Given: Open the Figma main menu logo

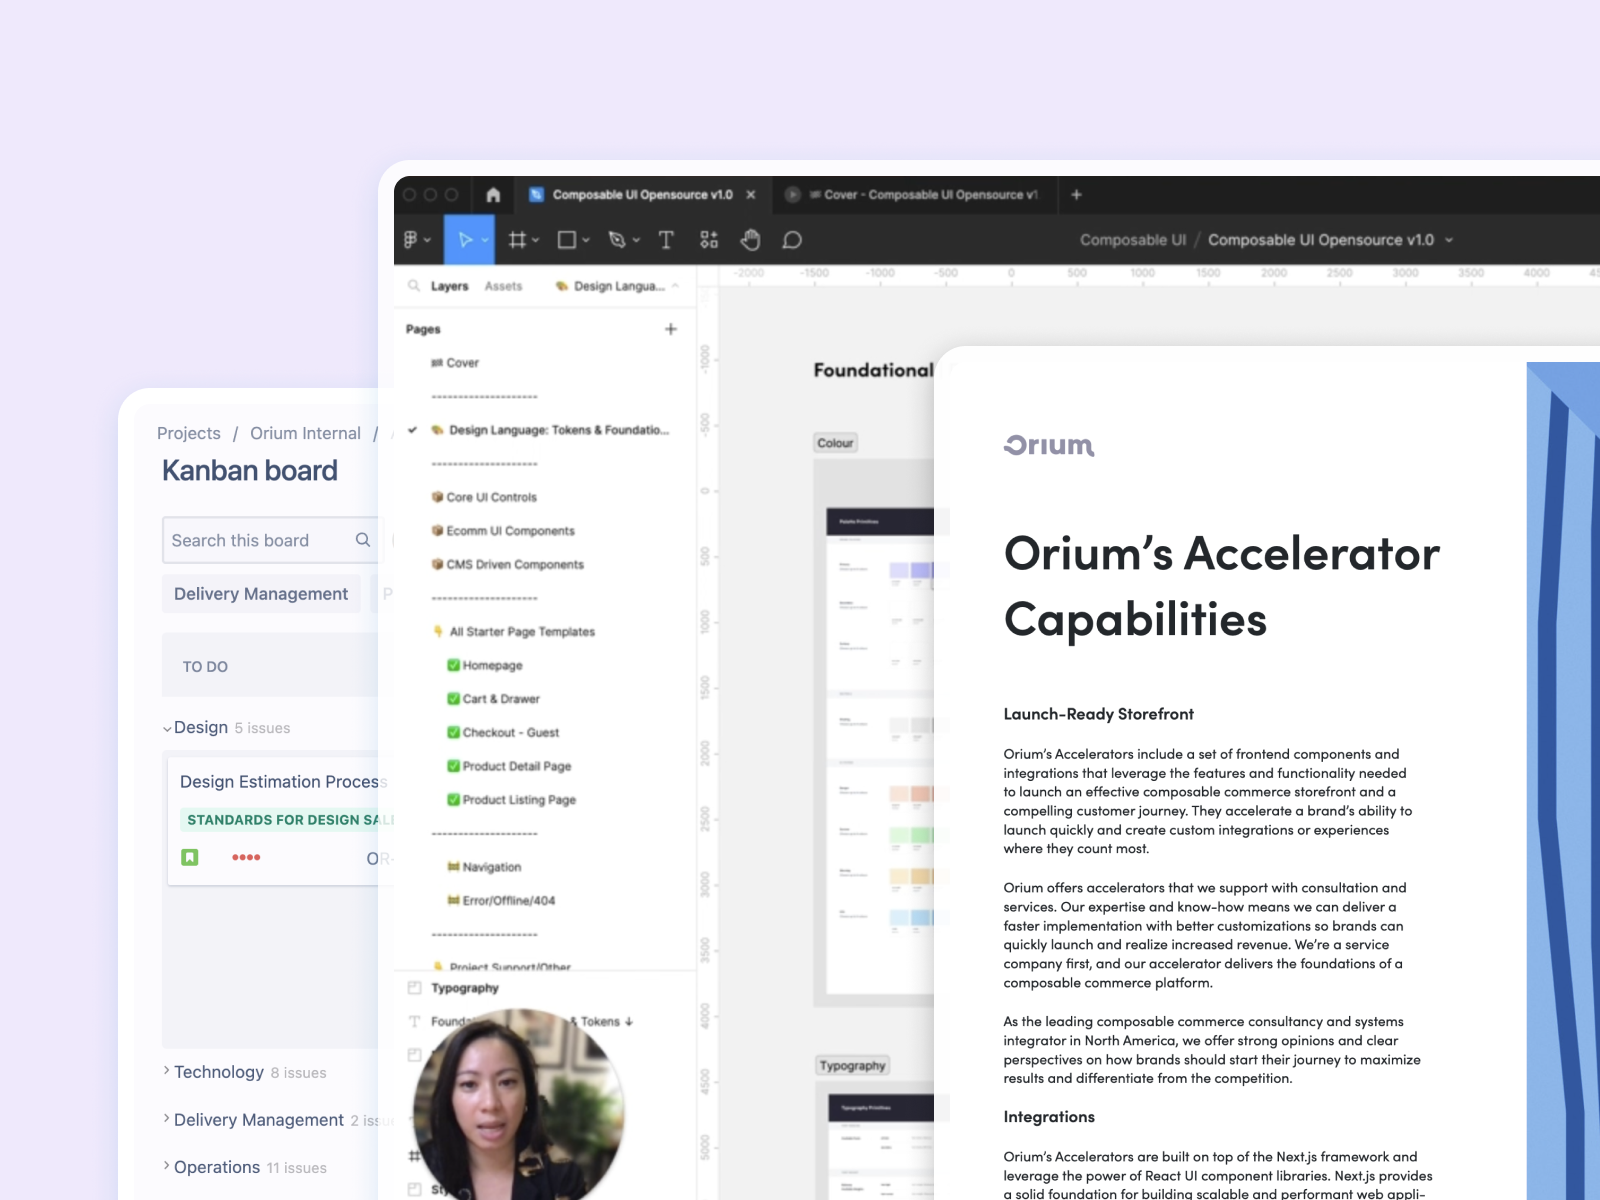Looking at the screenshot, I should 410,240.
